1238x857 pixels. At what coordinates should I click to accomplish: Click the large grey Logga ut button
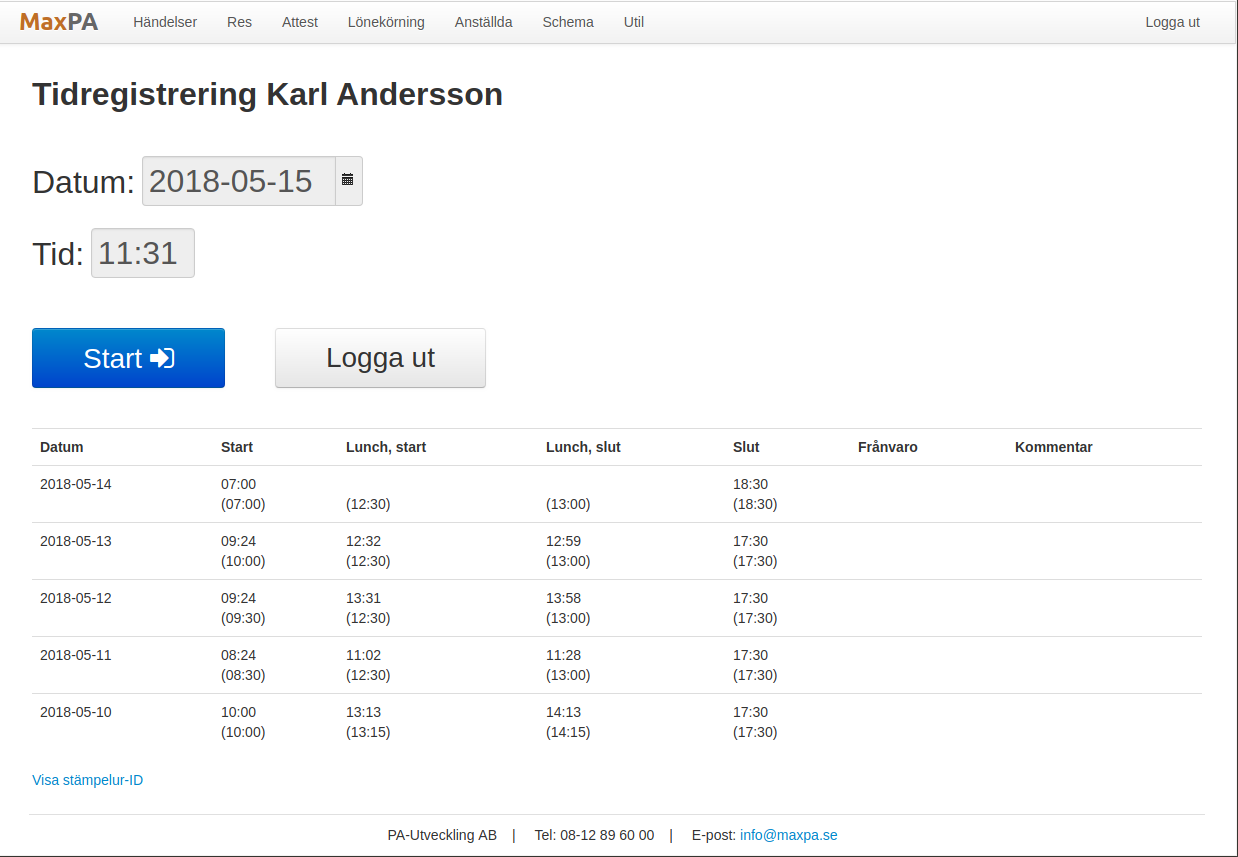[x=380, y=358]
